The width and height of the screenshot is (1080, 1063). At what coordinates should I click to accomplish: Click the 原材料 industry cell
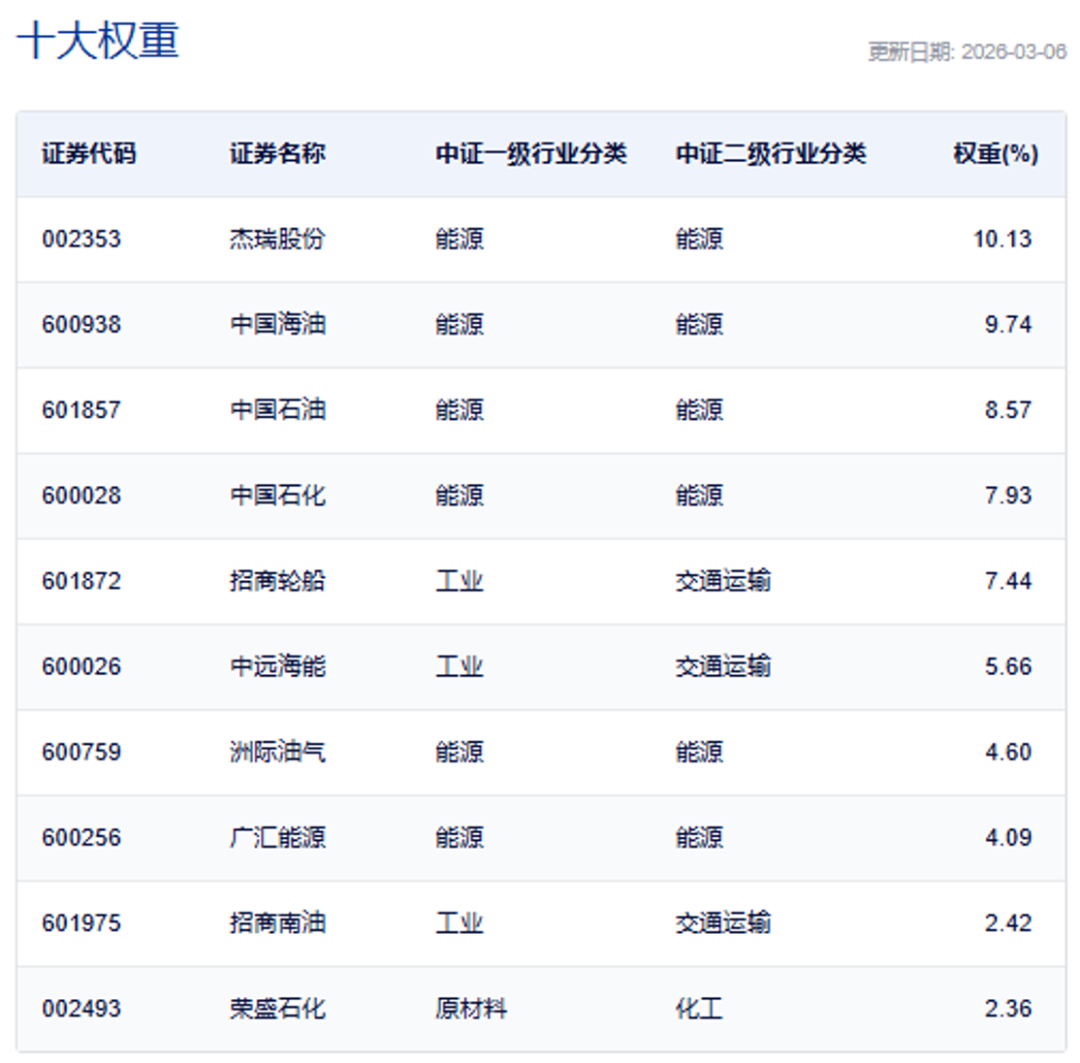(x=471, y=1009)
